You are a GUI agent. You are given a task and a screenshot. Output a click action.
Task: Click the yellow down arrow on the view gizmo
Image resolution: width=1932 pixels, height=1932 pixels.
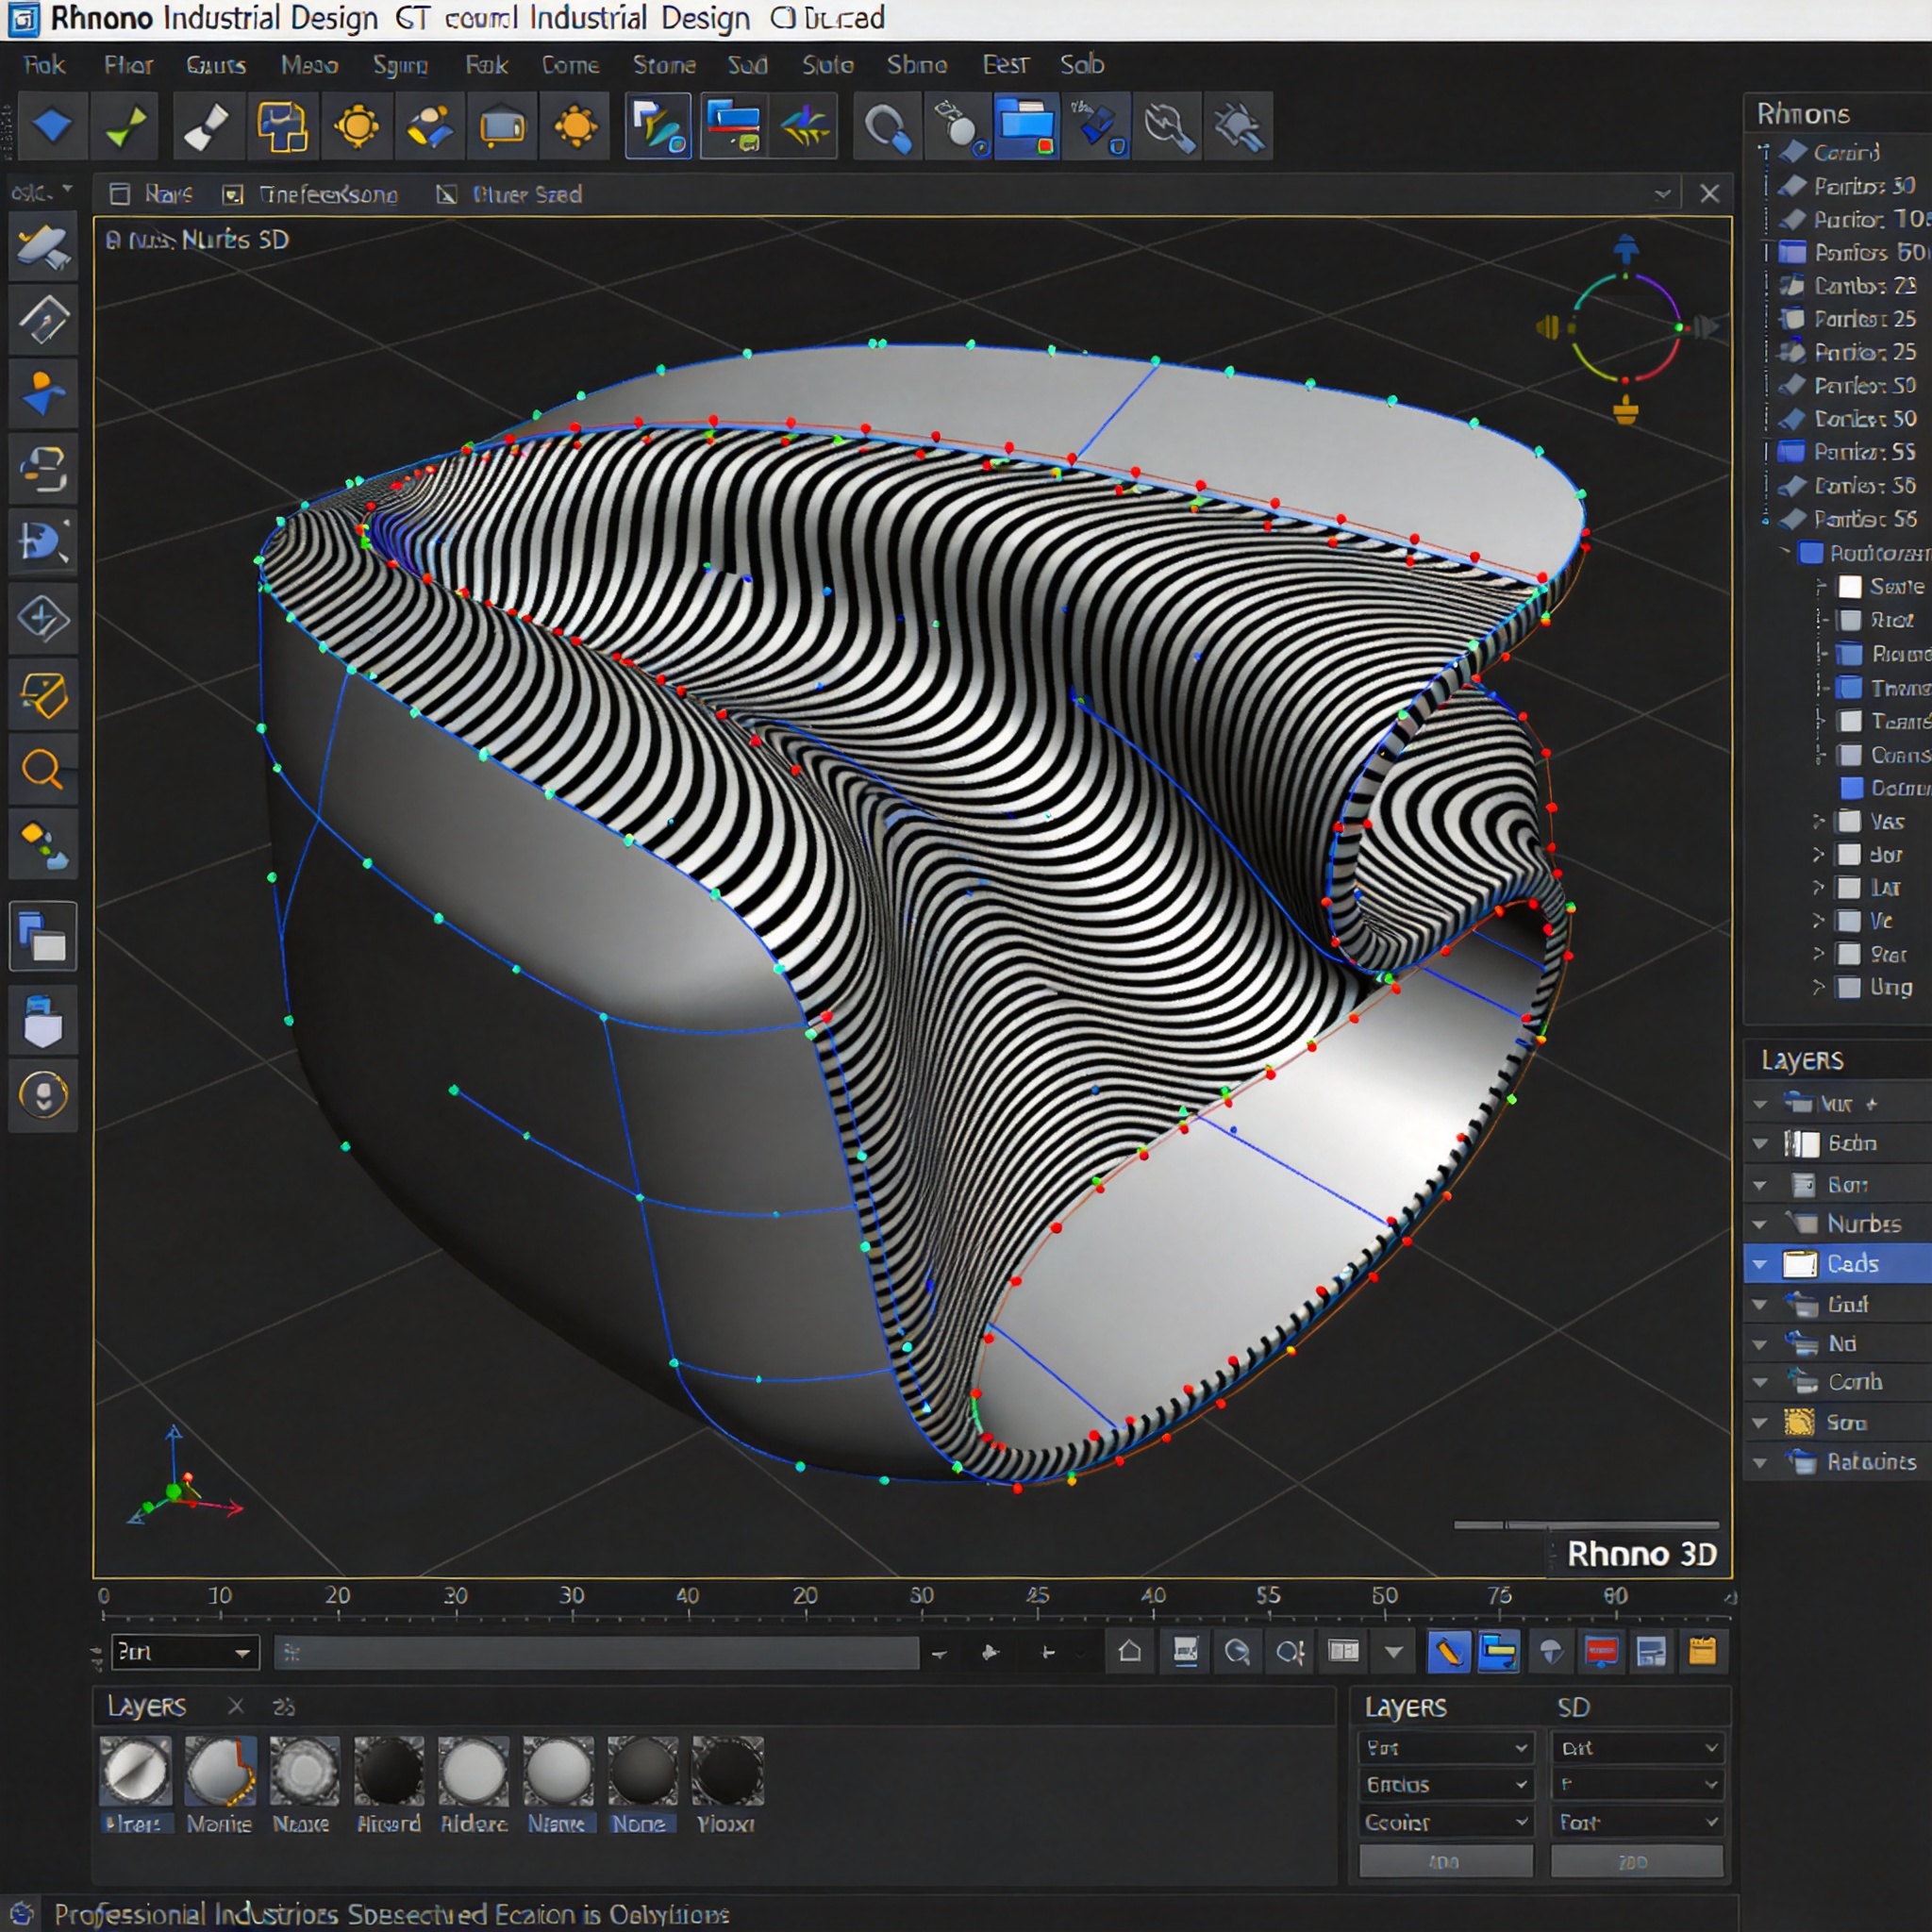point(1626,409)
